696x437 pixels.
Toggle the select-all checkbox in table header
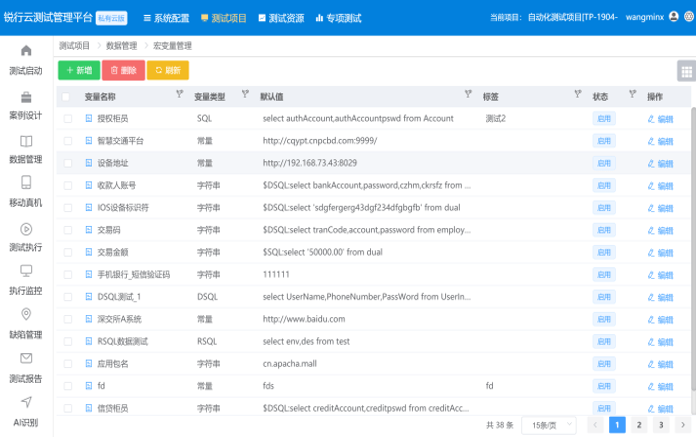pyautogui.click(x=67, y=97)
